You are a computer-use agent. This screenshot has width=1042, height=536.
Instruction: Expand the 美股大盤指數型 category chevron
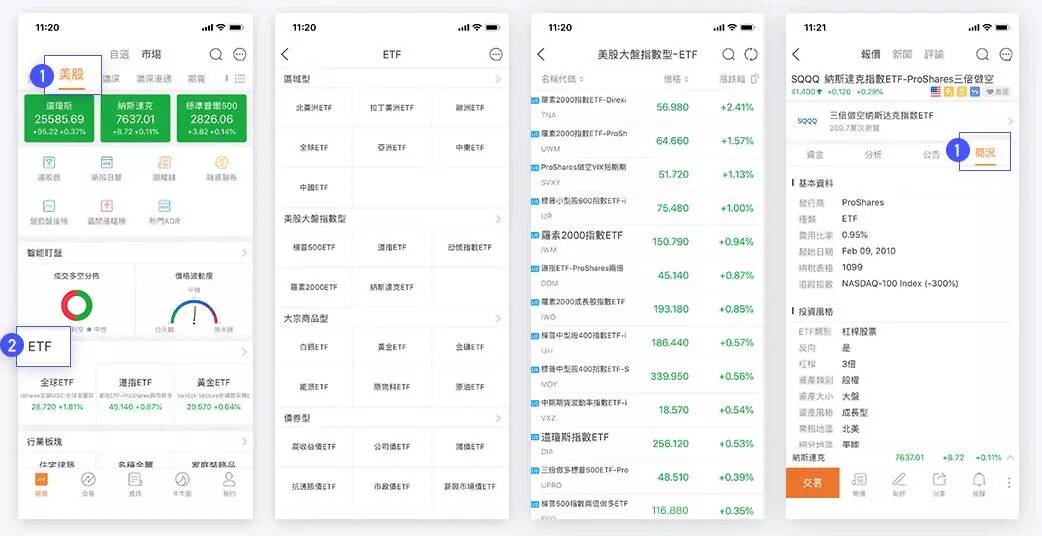click(498, 219)
